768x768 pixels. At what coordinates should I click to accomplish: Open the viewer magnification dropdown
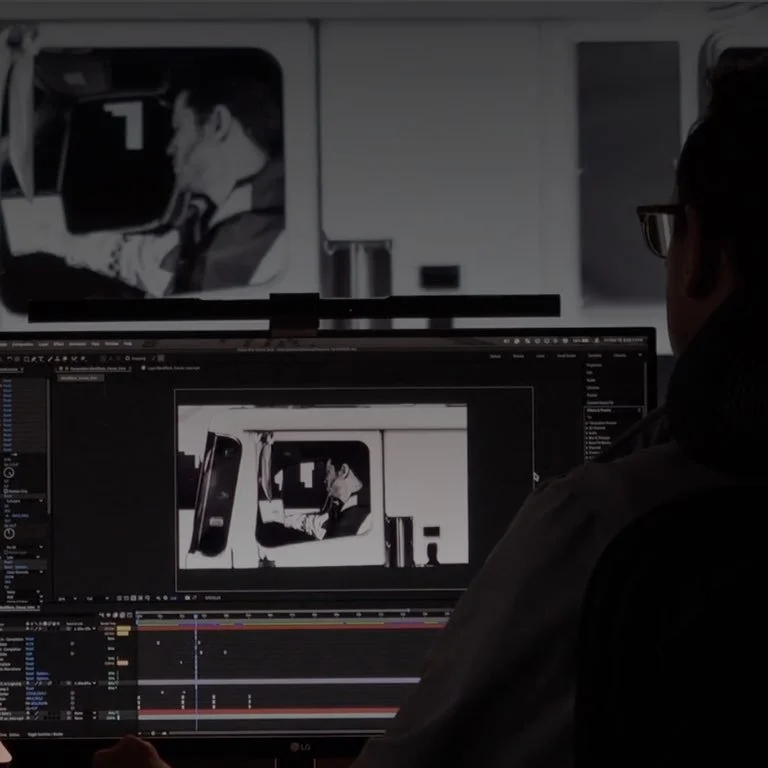click(x=68, y=599)
